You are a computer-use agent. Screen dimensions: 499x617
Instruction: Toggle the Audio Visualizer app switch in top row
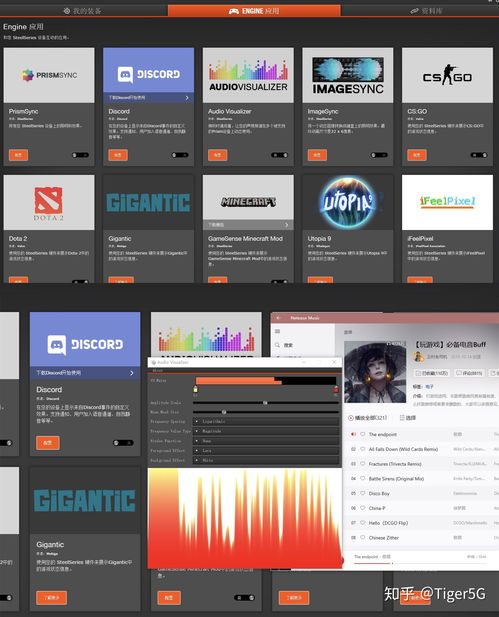(x=279, y=155)
